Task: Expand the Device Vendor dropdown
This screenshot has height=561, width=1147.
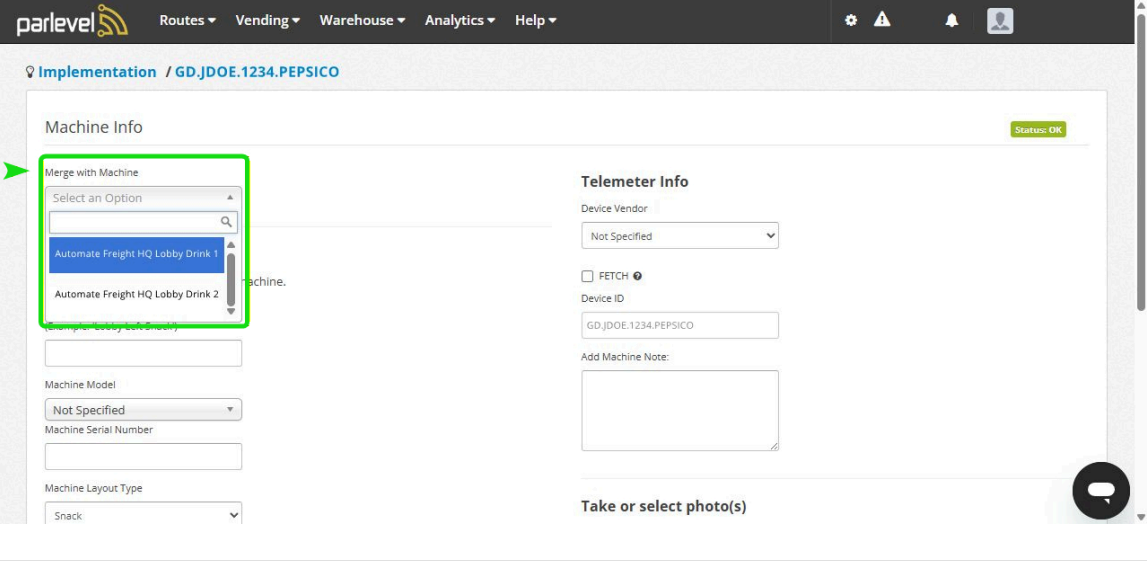Action: coord(679,236)
